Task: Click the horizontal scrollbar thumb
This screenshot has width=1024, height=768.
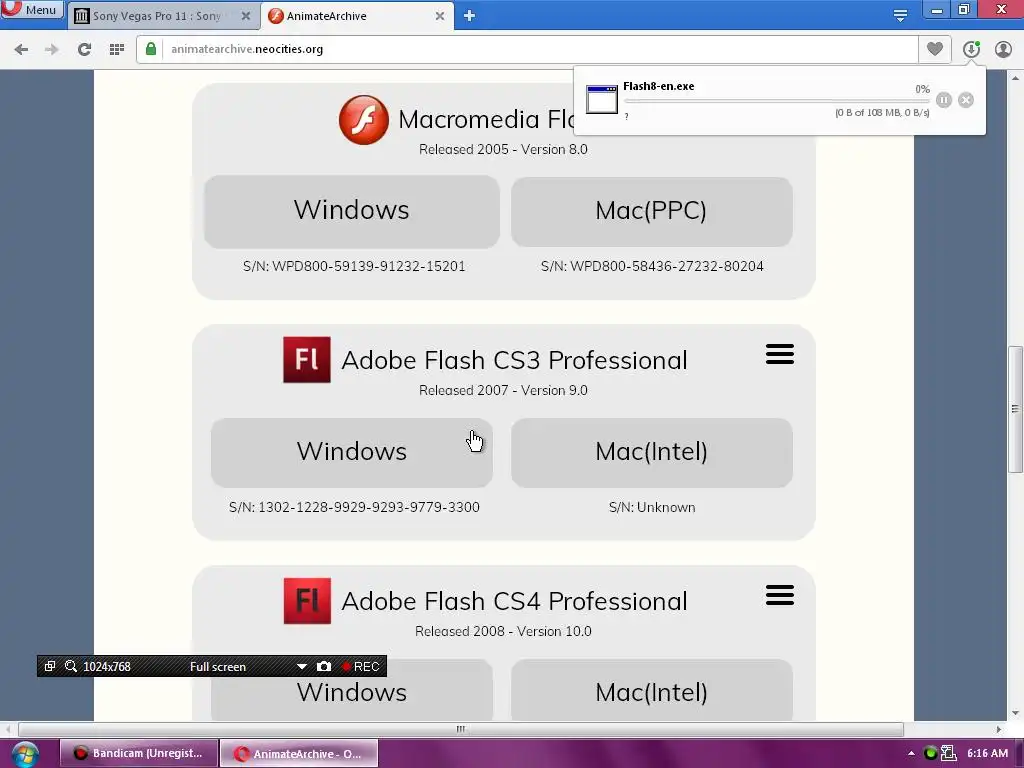Action: tap(460, 729)
